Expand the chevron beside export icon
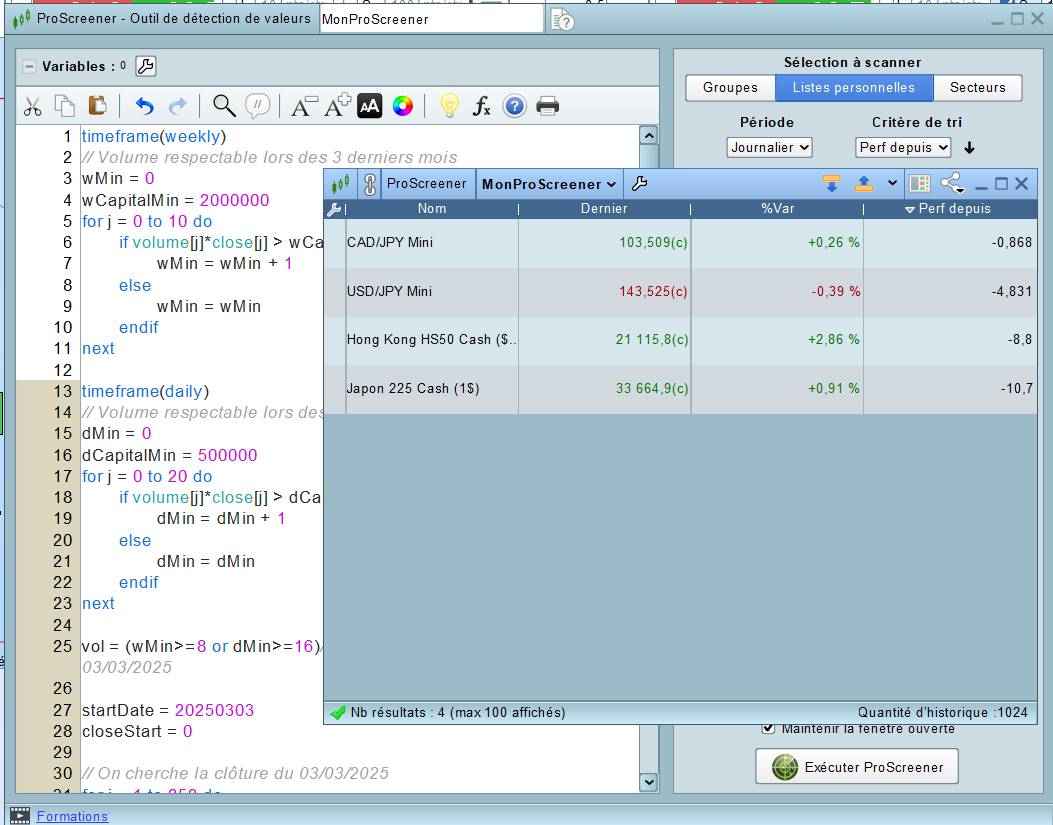This screenshot has height=825, width=1053. [x=892, y=183]
